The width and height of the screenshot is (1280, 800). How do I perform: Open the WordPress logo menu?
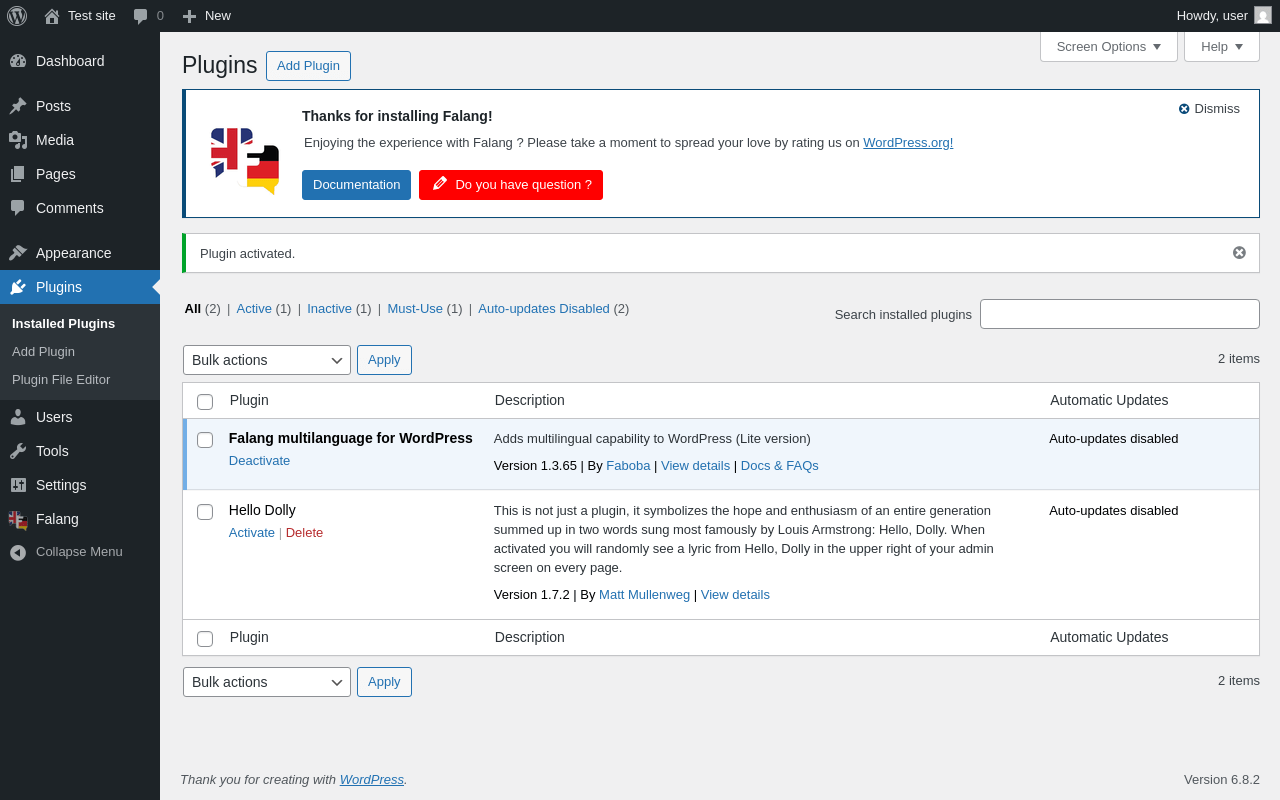click(x=17, y=16)
